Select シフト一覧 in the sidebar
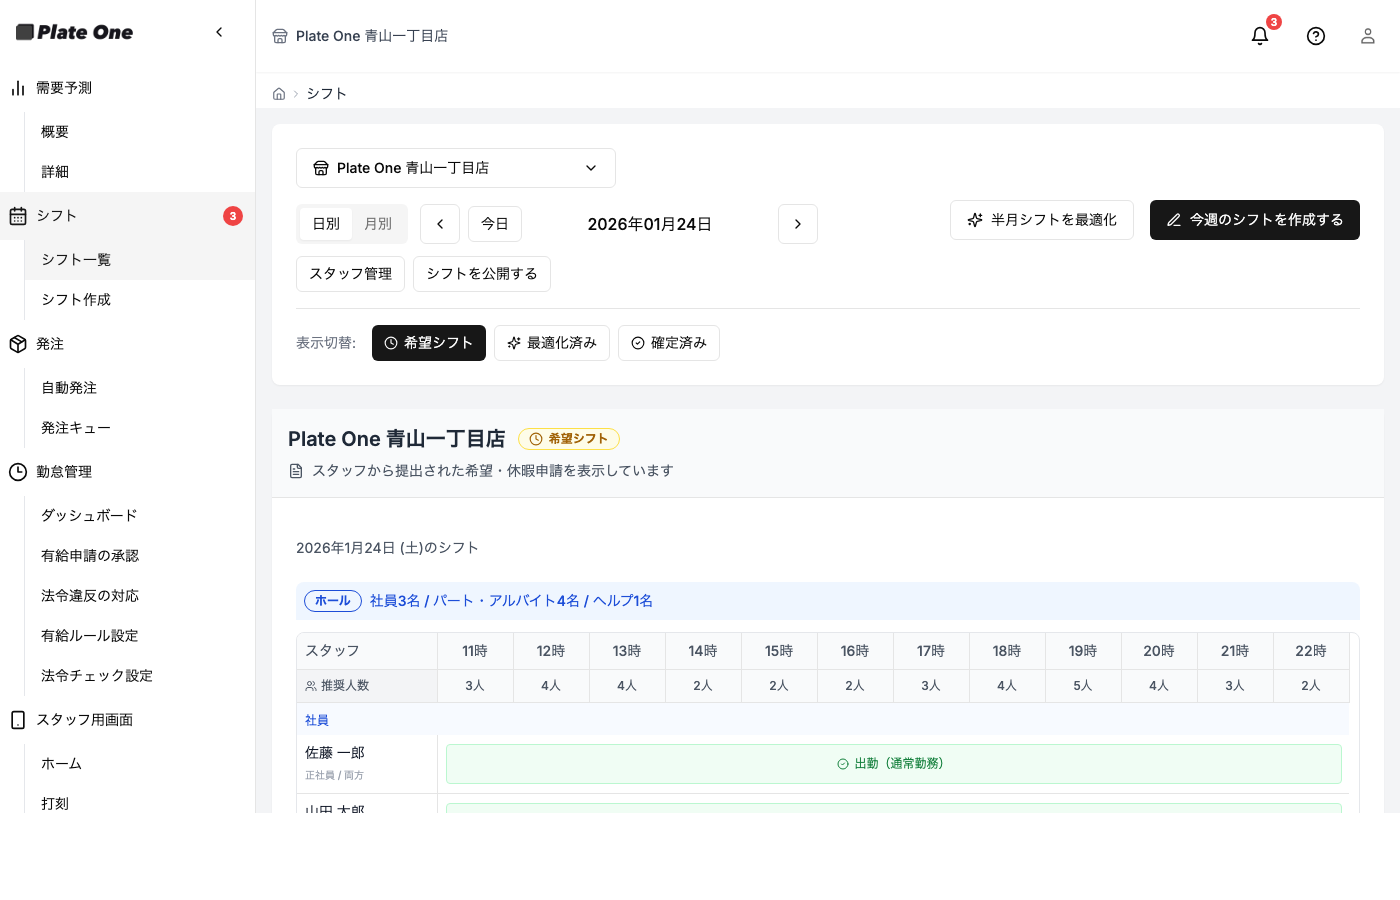Image resolution: width=1400 pixels, height=900 pixels. pos(76,260)
